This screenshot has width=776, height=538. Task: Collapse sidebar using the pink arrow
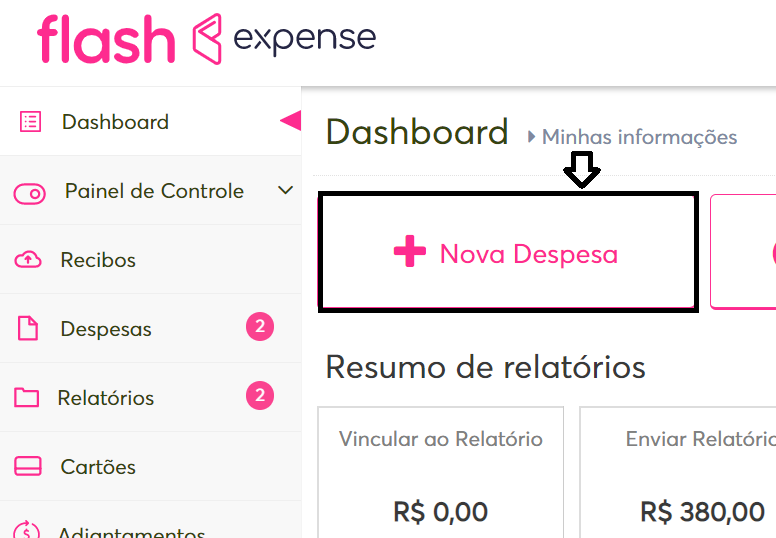(290, 121)
